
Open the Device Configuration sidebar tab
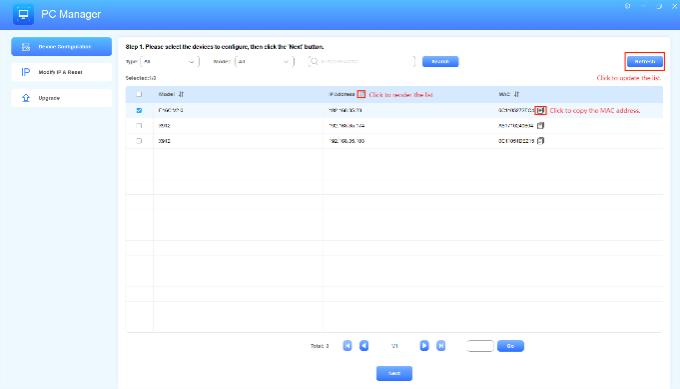point(62,46)
